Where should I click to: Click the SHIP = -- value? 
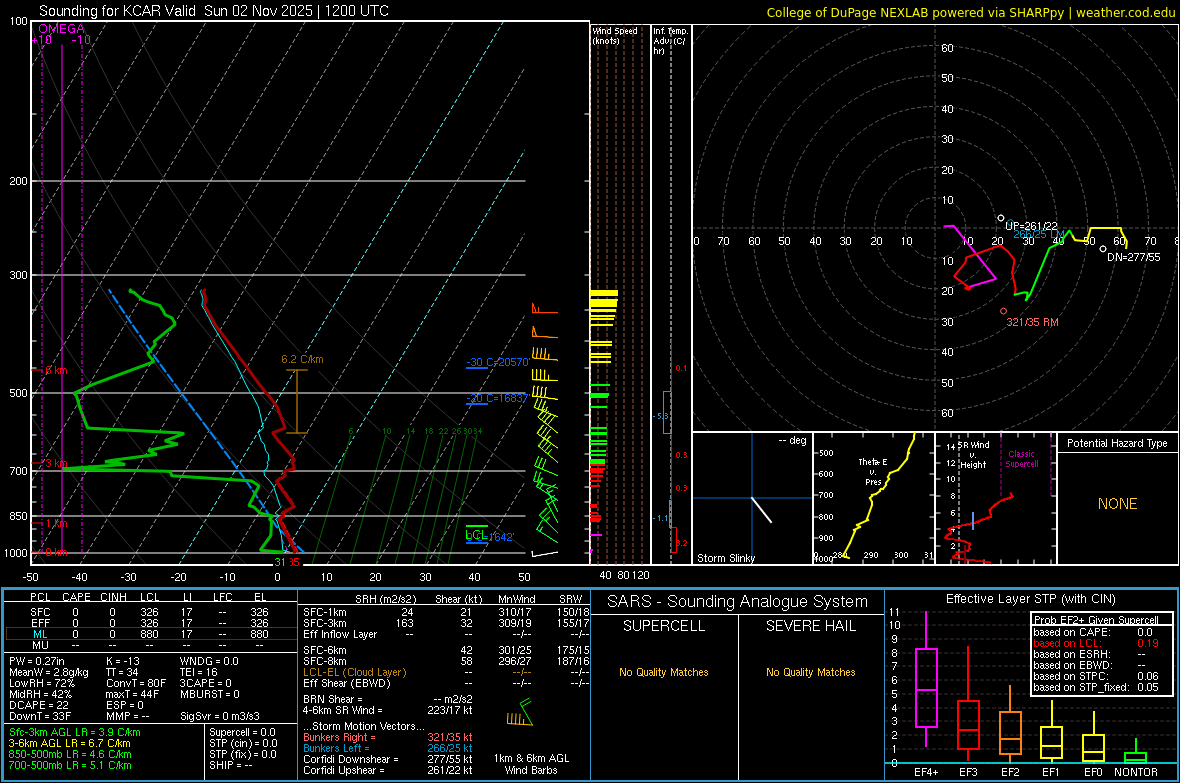pyautogui.click(x=230, y=765)
